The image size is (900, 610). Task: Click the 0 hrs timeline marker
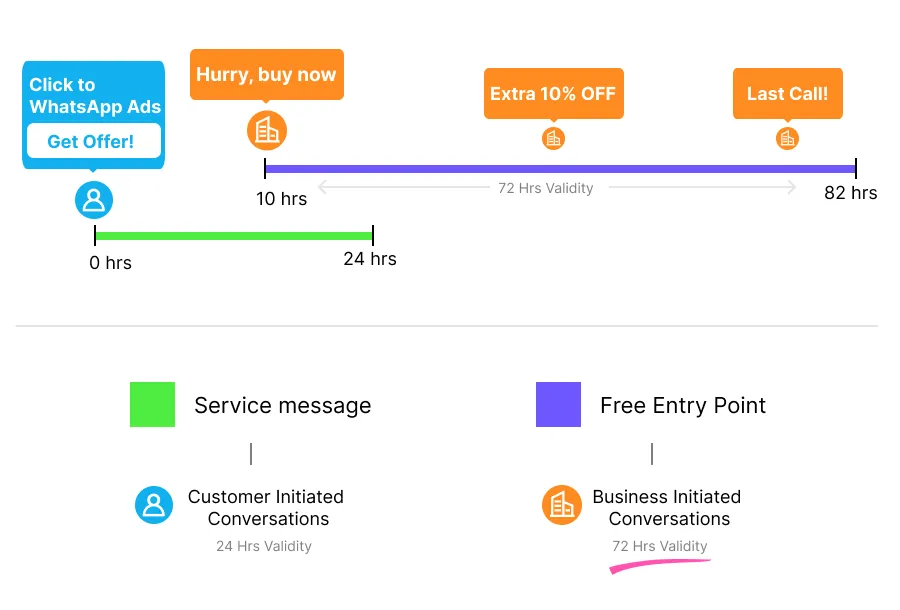[95, 236]
